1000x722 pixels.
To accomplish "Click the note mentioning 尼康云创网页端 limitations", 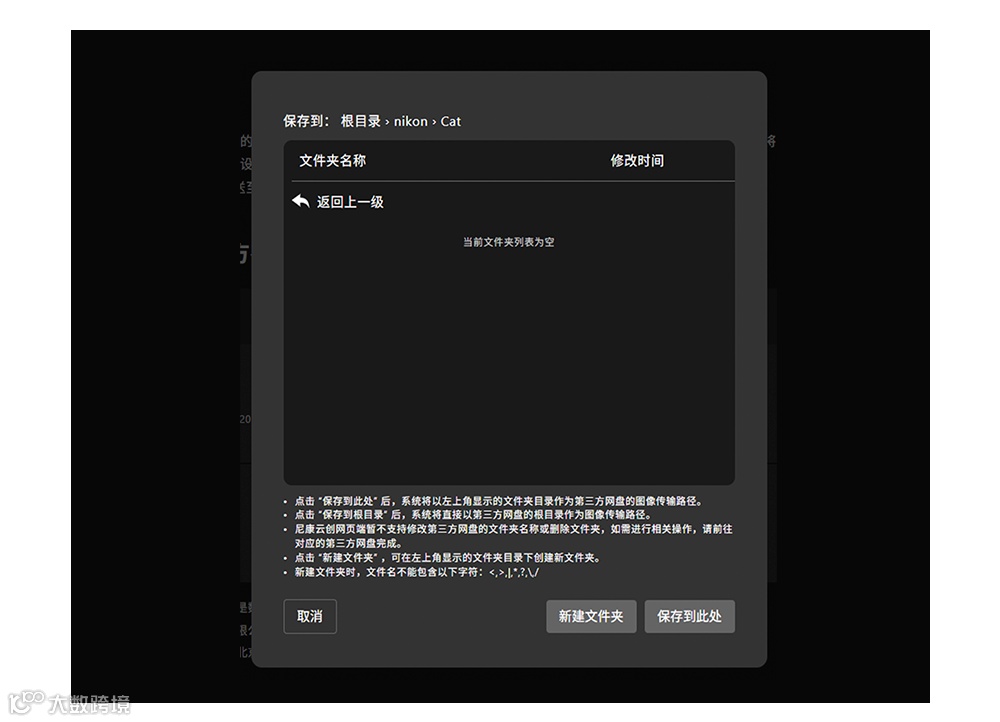I will (505, 529).
